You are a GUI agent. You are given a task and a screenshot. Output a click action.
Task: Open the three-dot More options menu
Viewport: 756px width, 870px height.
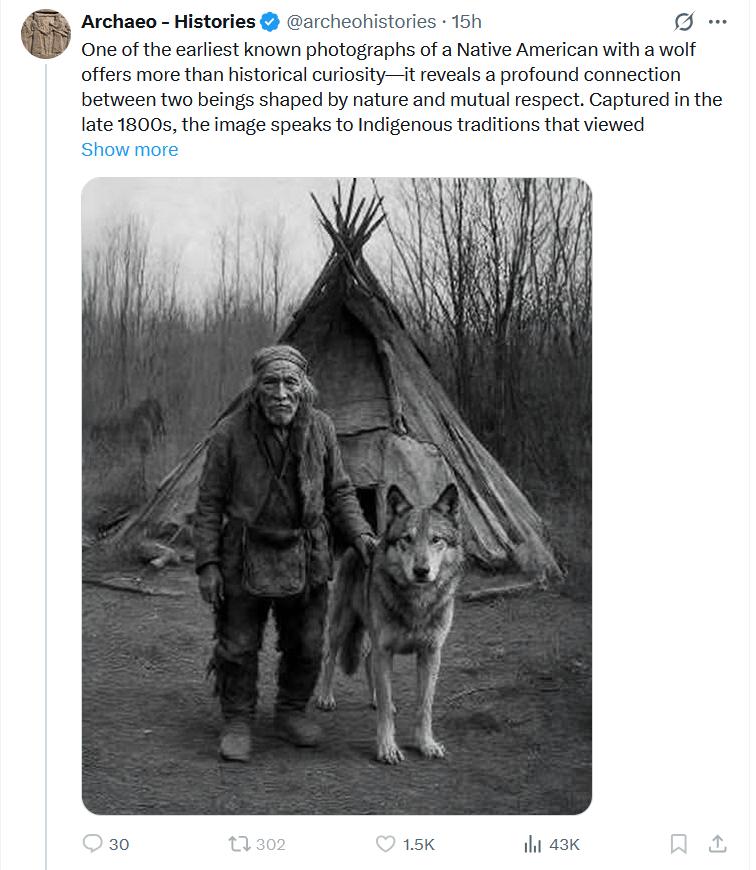pyautogui.click(x=717, y=22)
